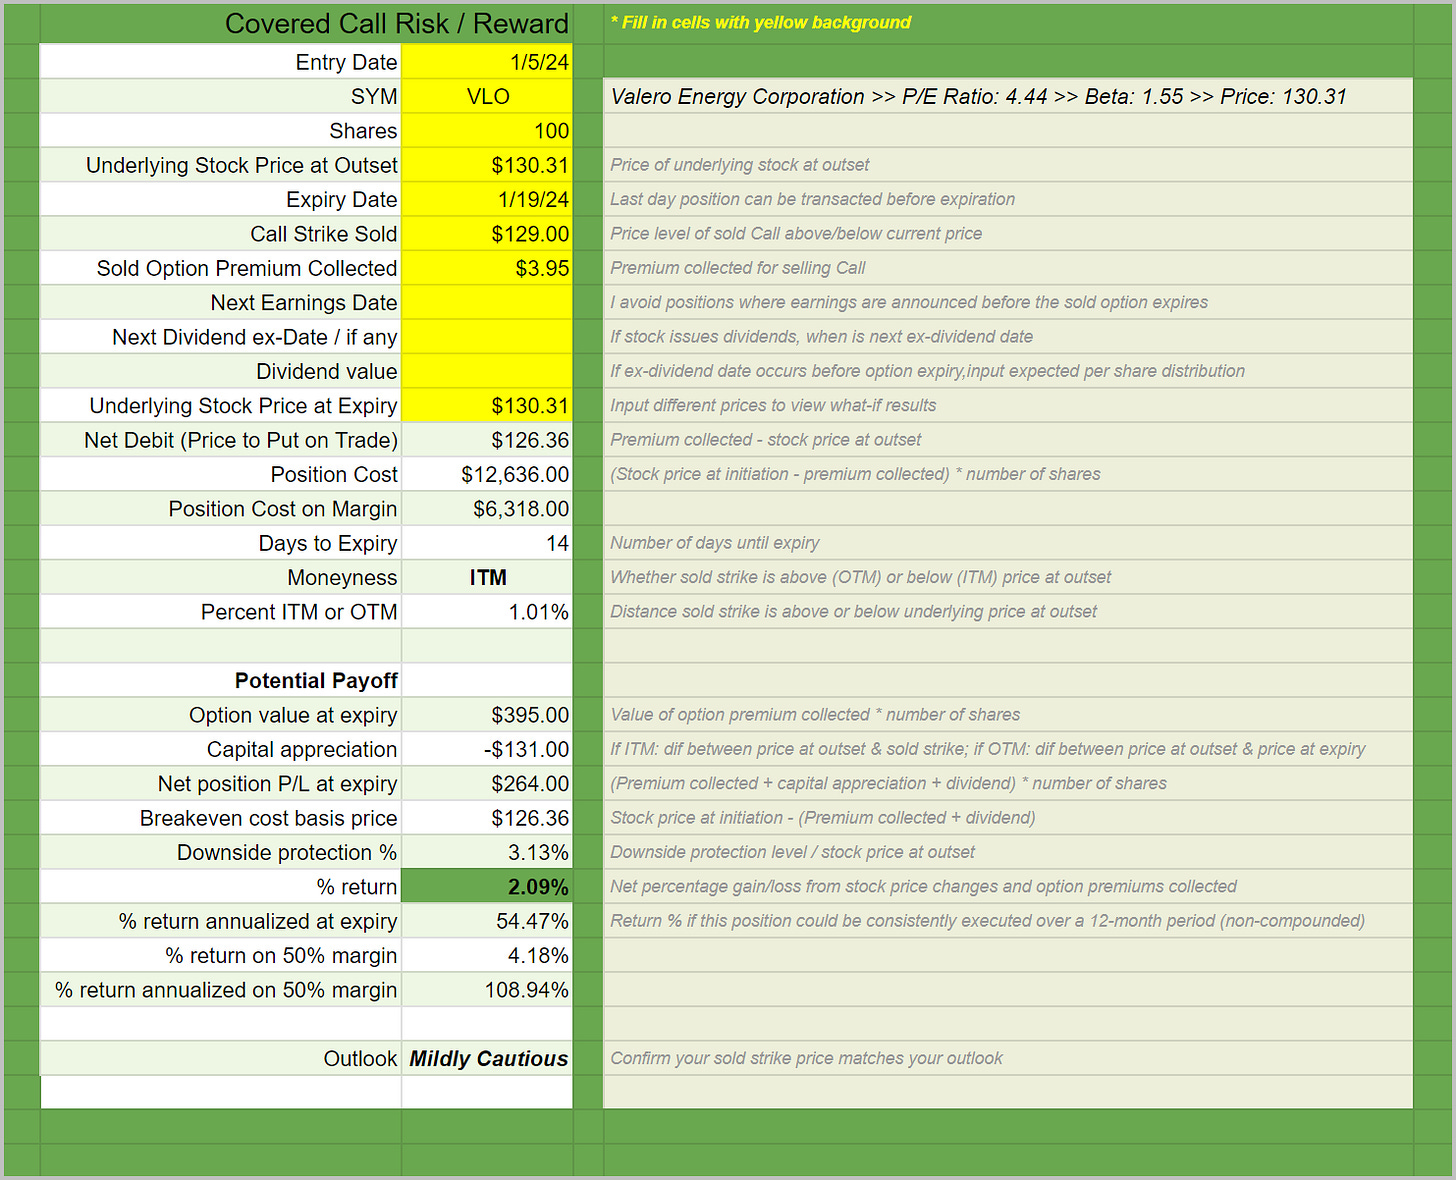This screenshot has width=1456, height=1180.
Task: Click the Moneyness value ITM
Action: [487, 577]
